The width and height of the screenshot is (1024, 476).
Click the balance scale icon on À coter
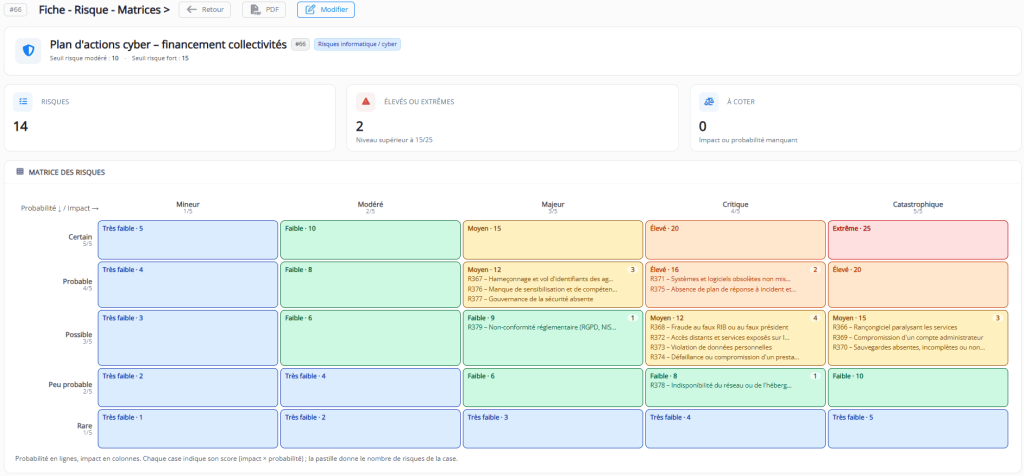tap(709, 101)
